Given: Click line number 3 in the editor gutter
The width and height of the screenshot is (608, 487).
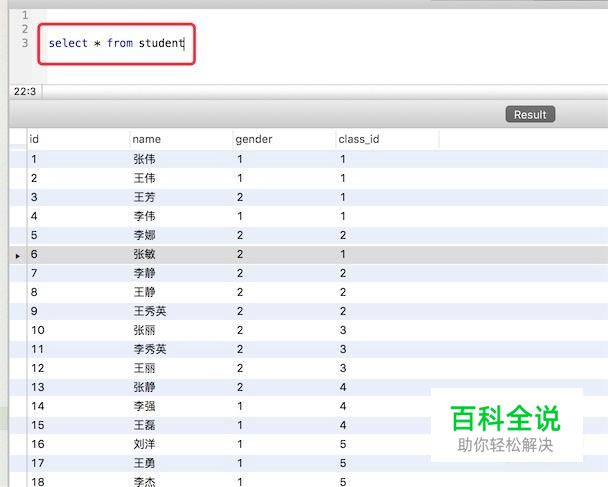Looking at the screenshot, I should click(25, 43).
